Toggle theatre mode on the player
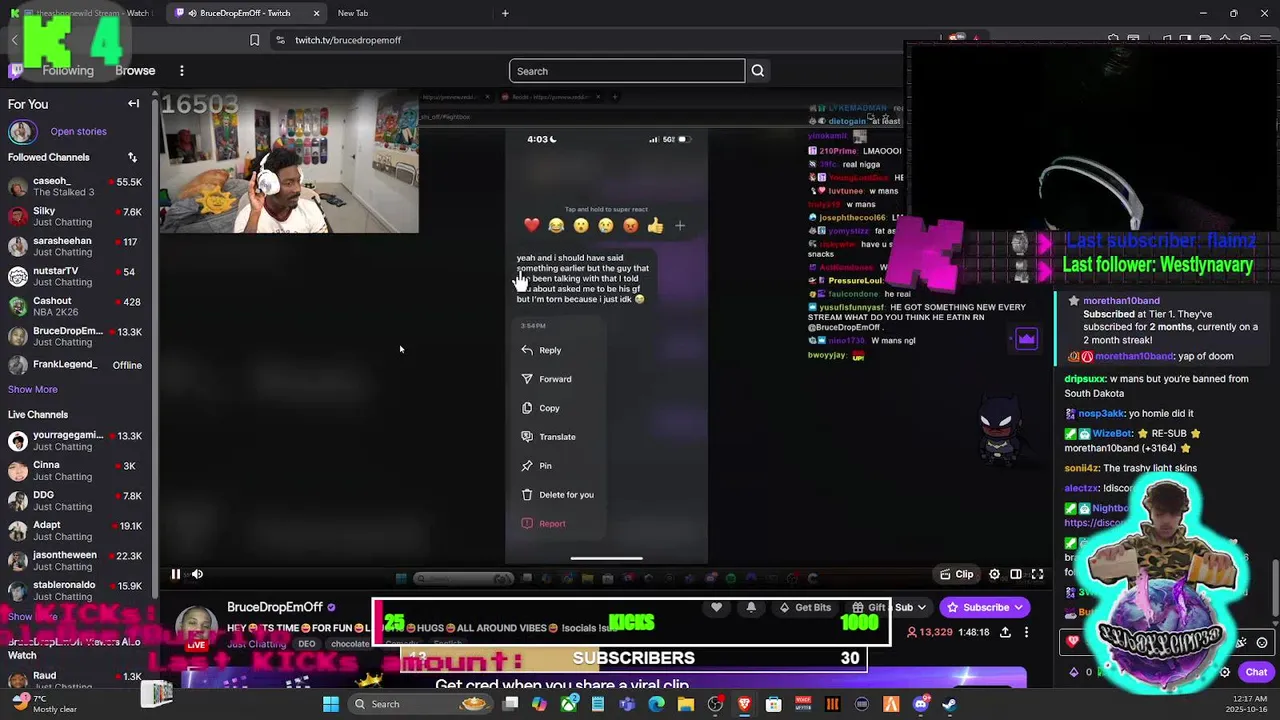Viewport: 1280px width, 720px height. click(1016, 574)
